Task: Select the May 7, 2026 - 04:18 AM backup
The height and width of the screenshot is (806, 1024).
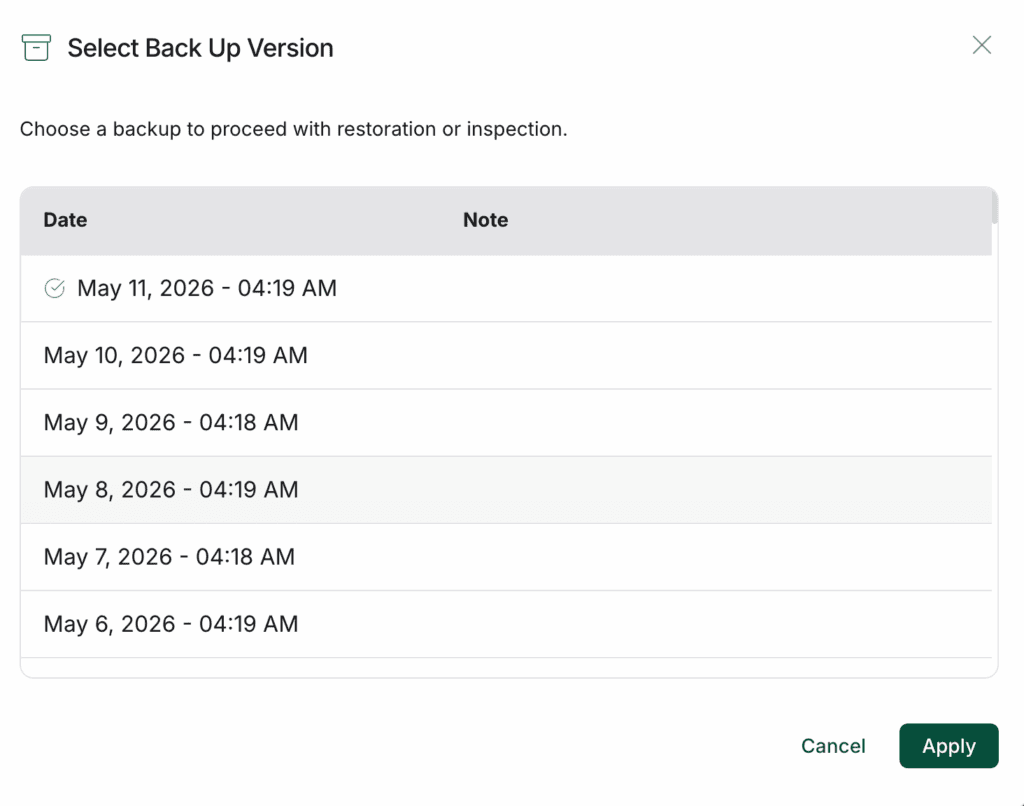Action: coord(506,557)
